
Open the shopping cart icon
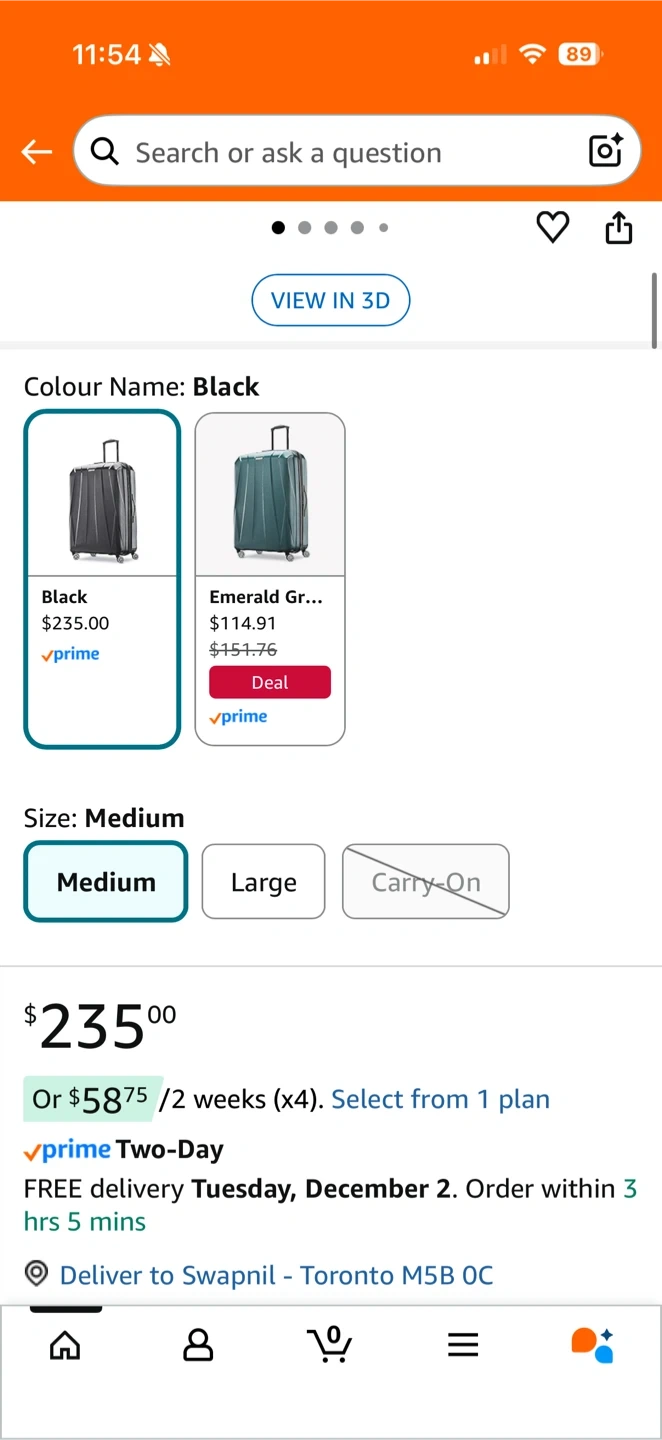point(330,1345)
